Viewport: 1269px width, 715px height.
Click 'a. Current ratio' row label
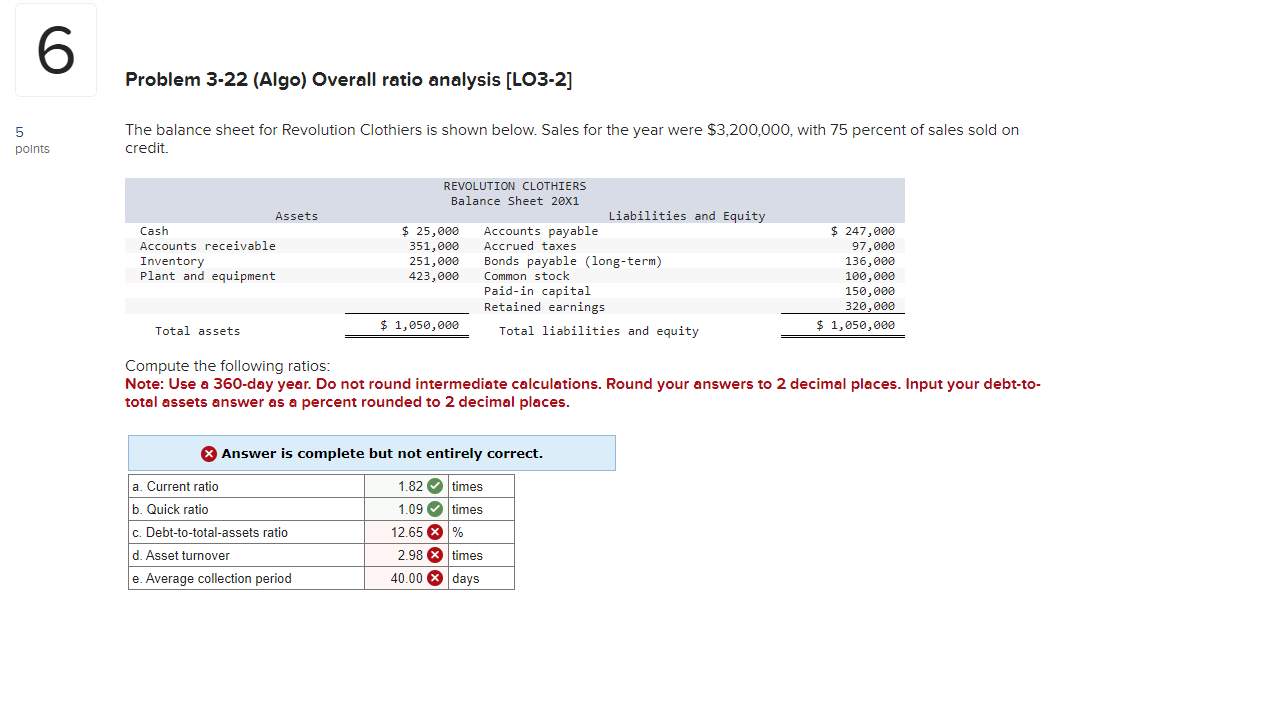[x=175, y=486]
